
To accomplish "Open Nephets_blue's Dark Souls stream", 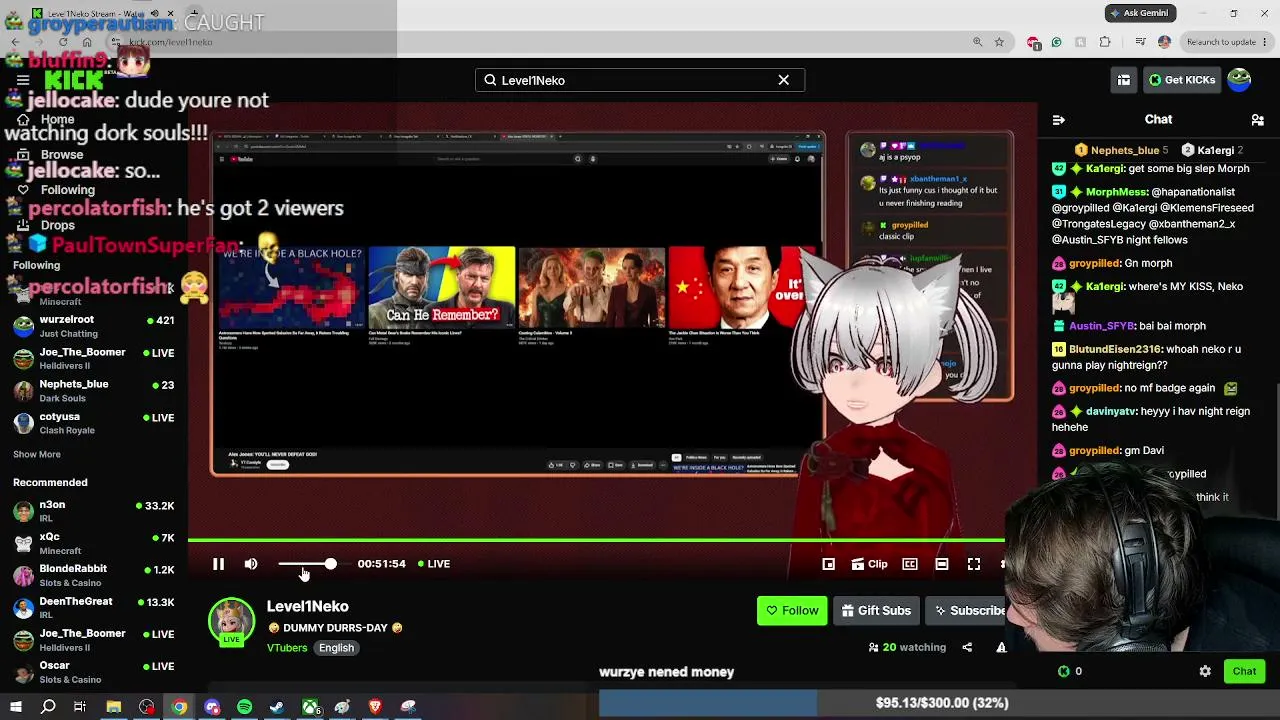I will pyautogui.click(x=94, y=390).
